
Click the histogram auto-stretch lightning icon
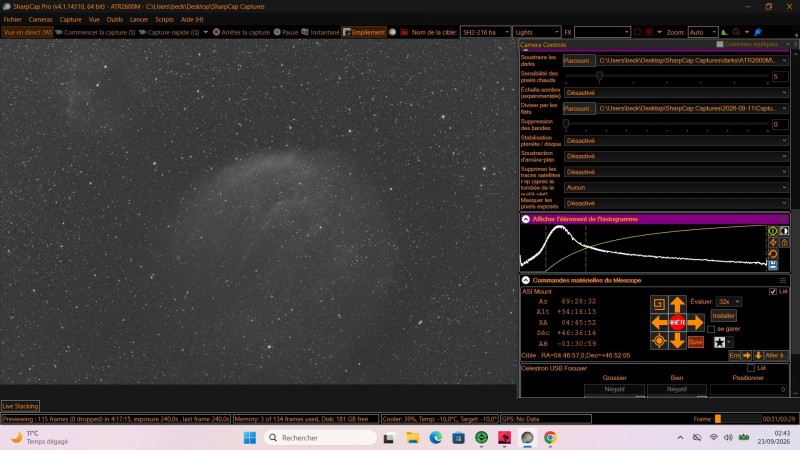pos(773,242)
